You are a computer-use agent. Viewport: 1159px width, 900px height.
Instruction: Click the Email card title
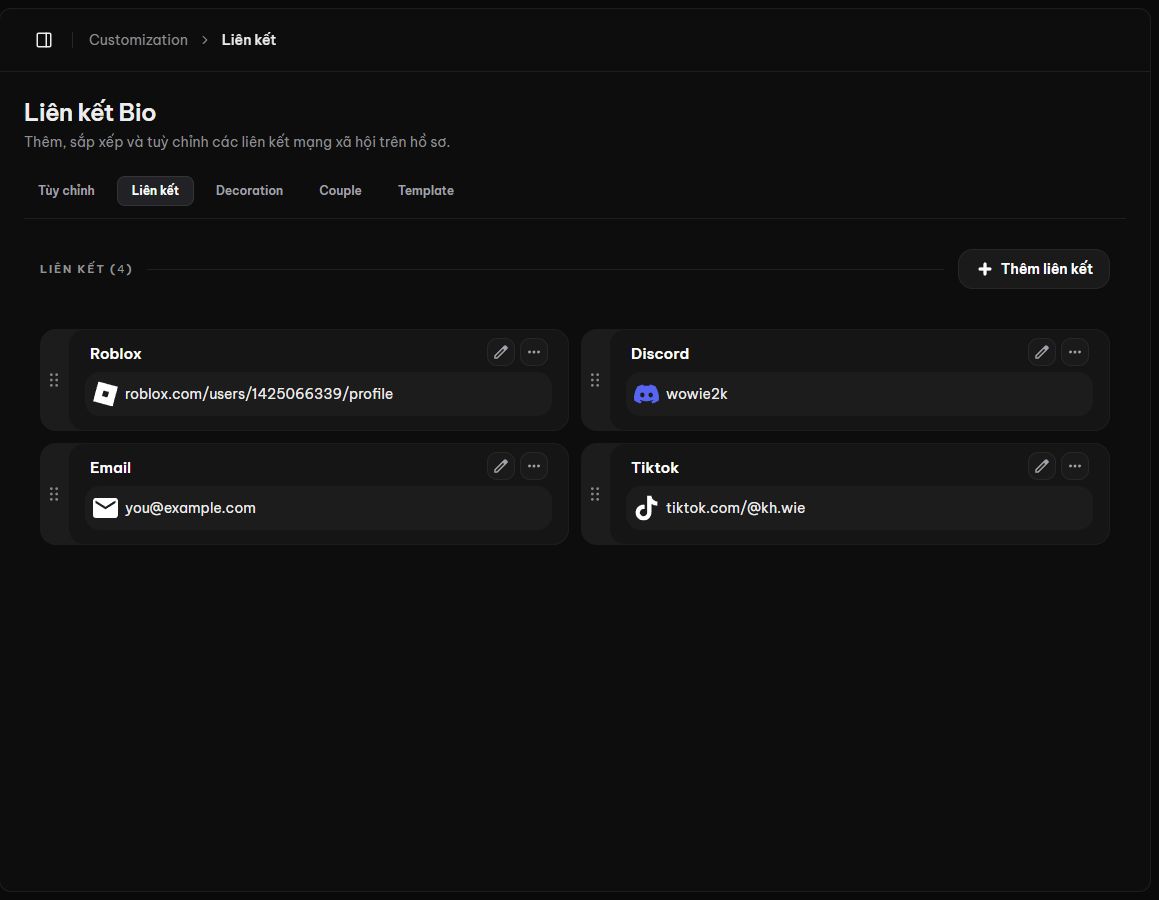click(110, 468)
